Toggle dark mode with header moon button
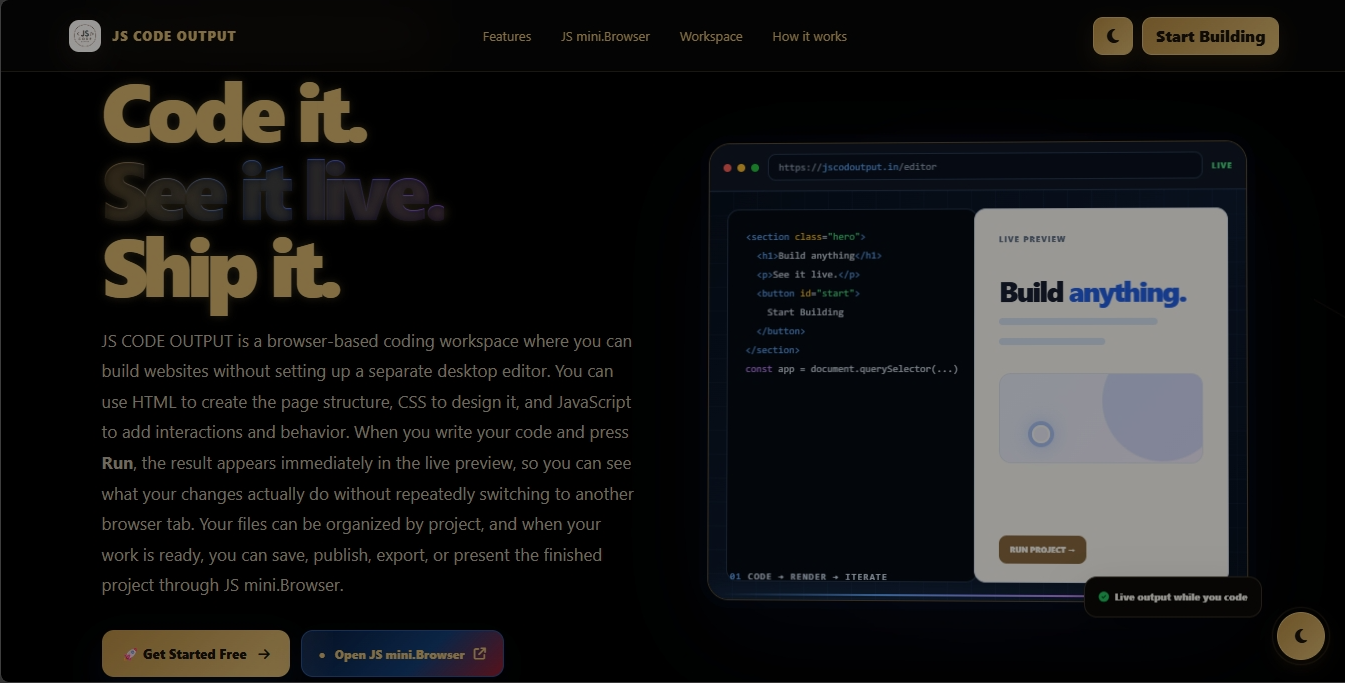Viewport: 1345px width, 683px height. (1113, 36)
